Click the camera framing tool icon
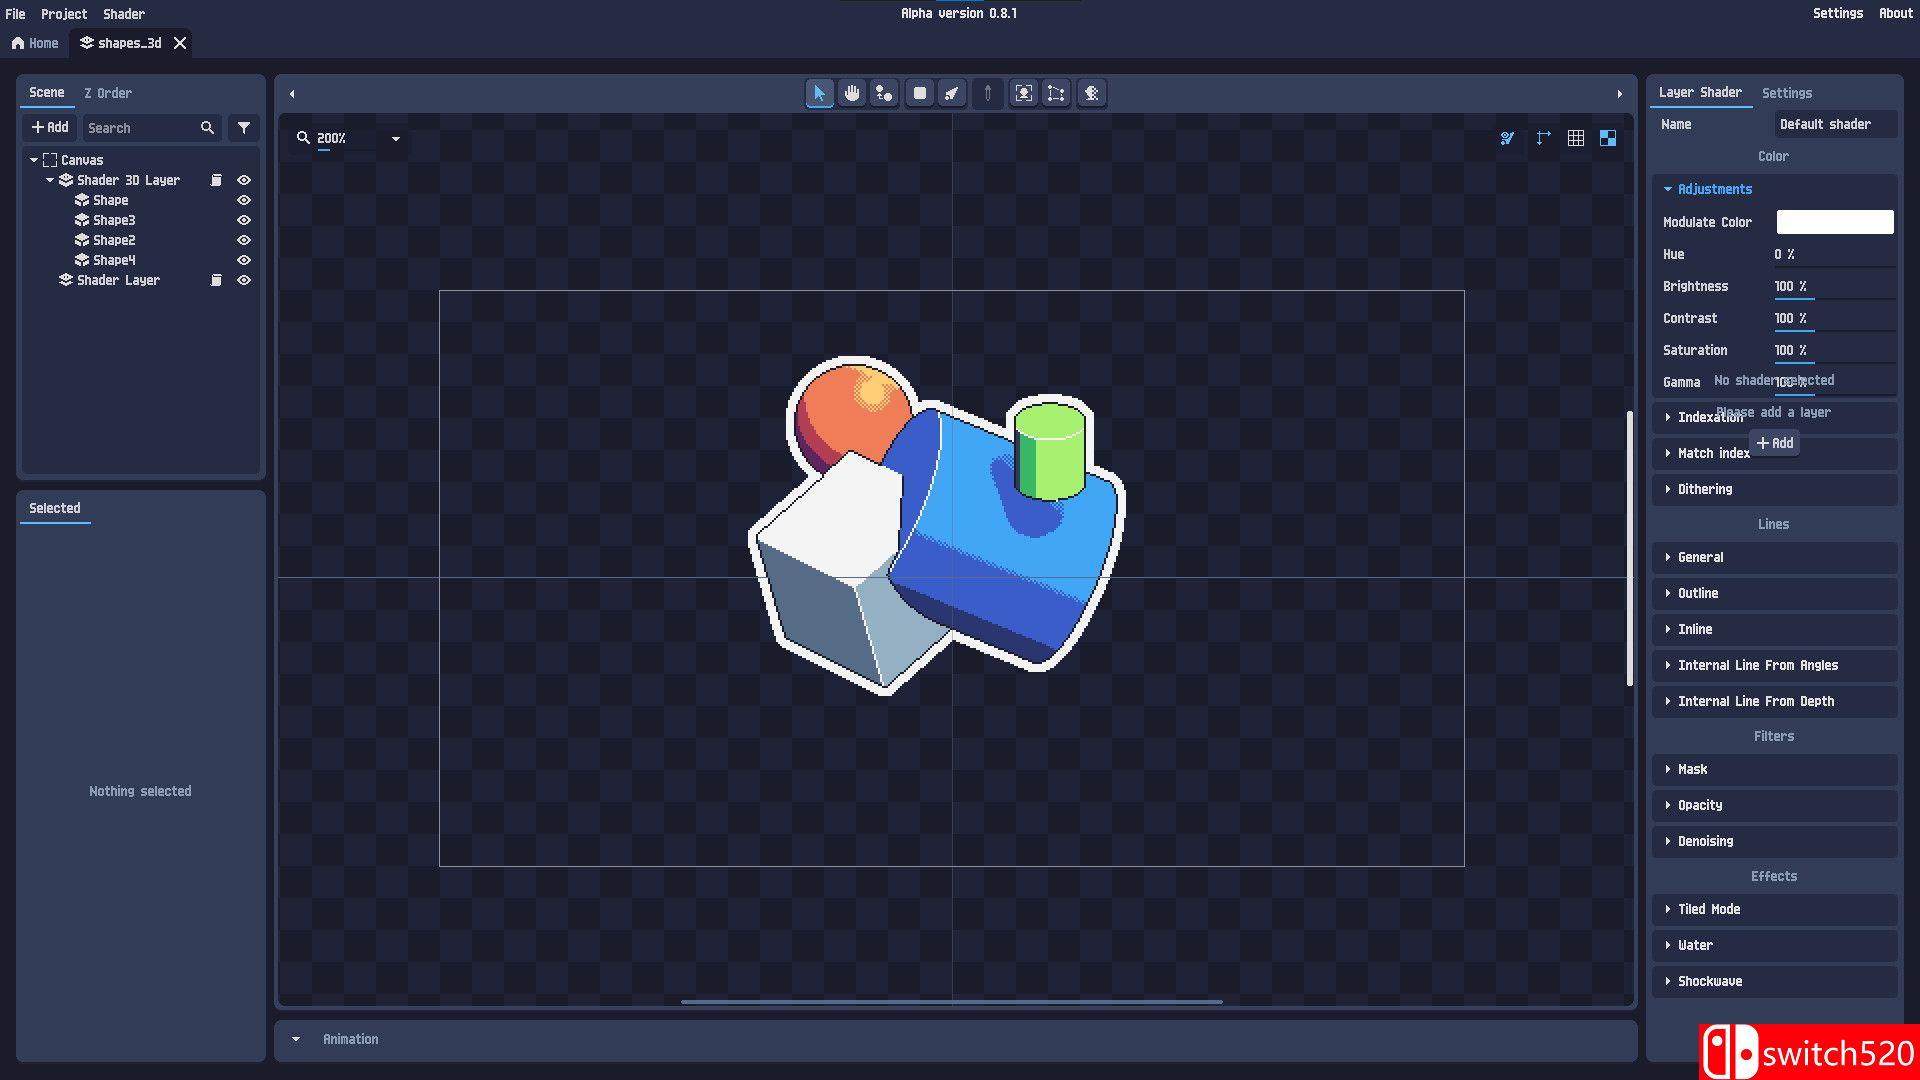 point(1024,93)
